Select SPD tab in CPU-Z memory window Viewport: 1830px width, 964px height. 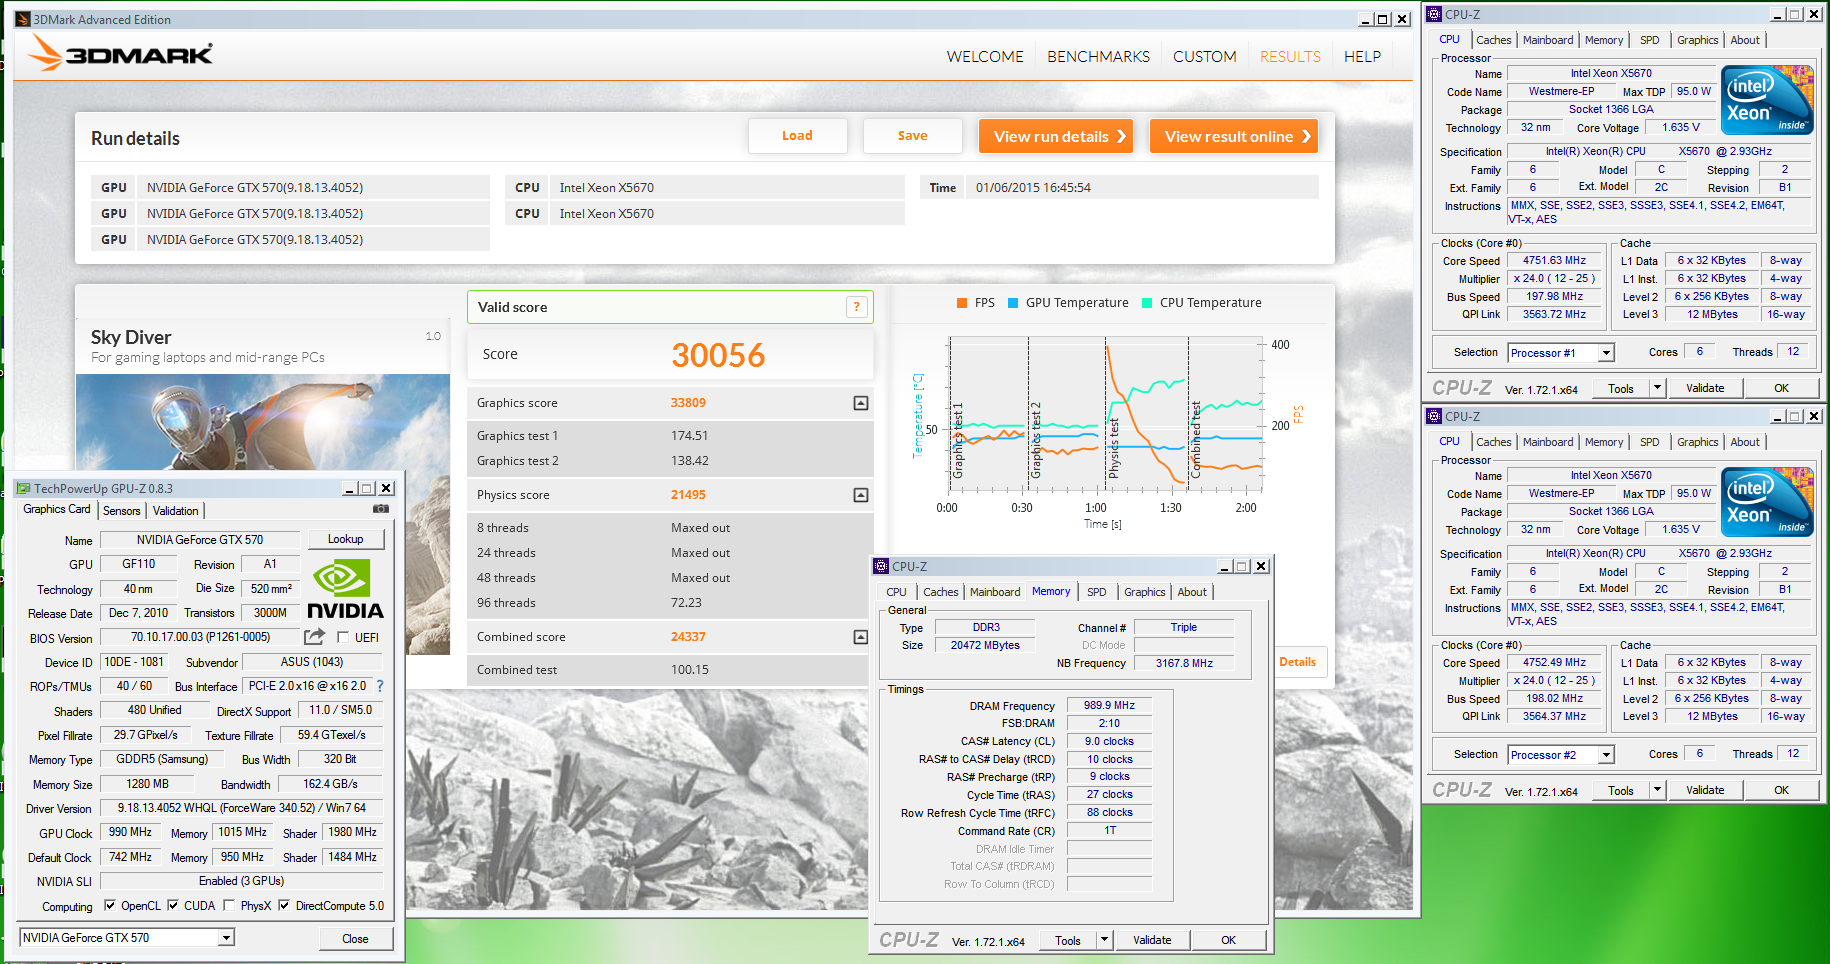pos(1097,592)
